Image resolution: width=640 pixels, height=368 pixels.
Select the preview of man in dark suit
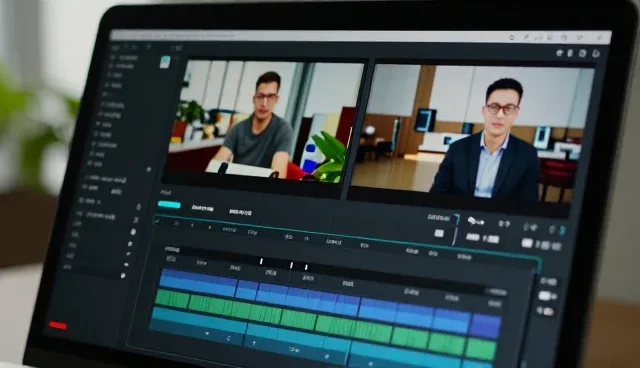click(471, 133)
